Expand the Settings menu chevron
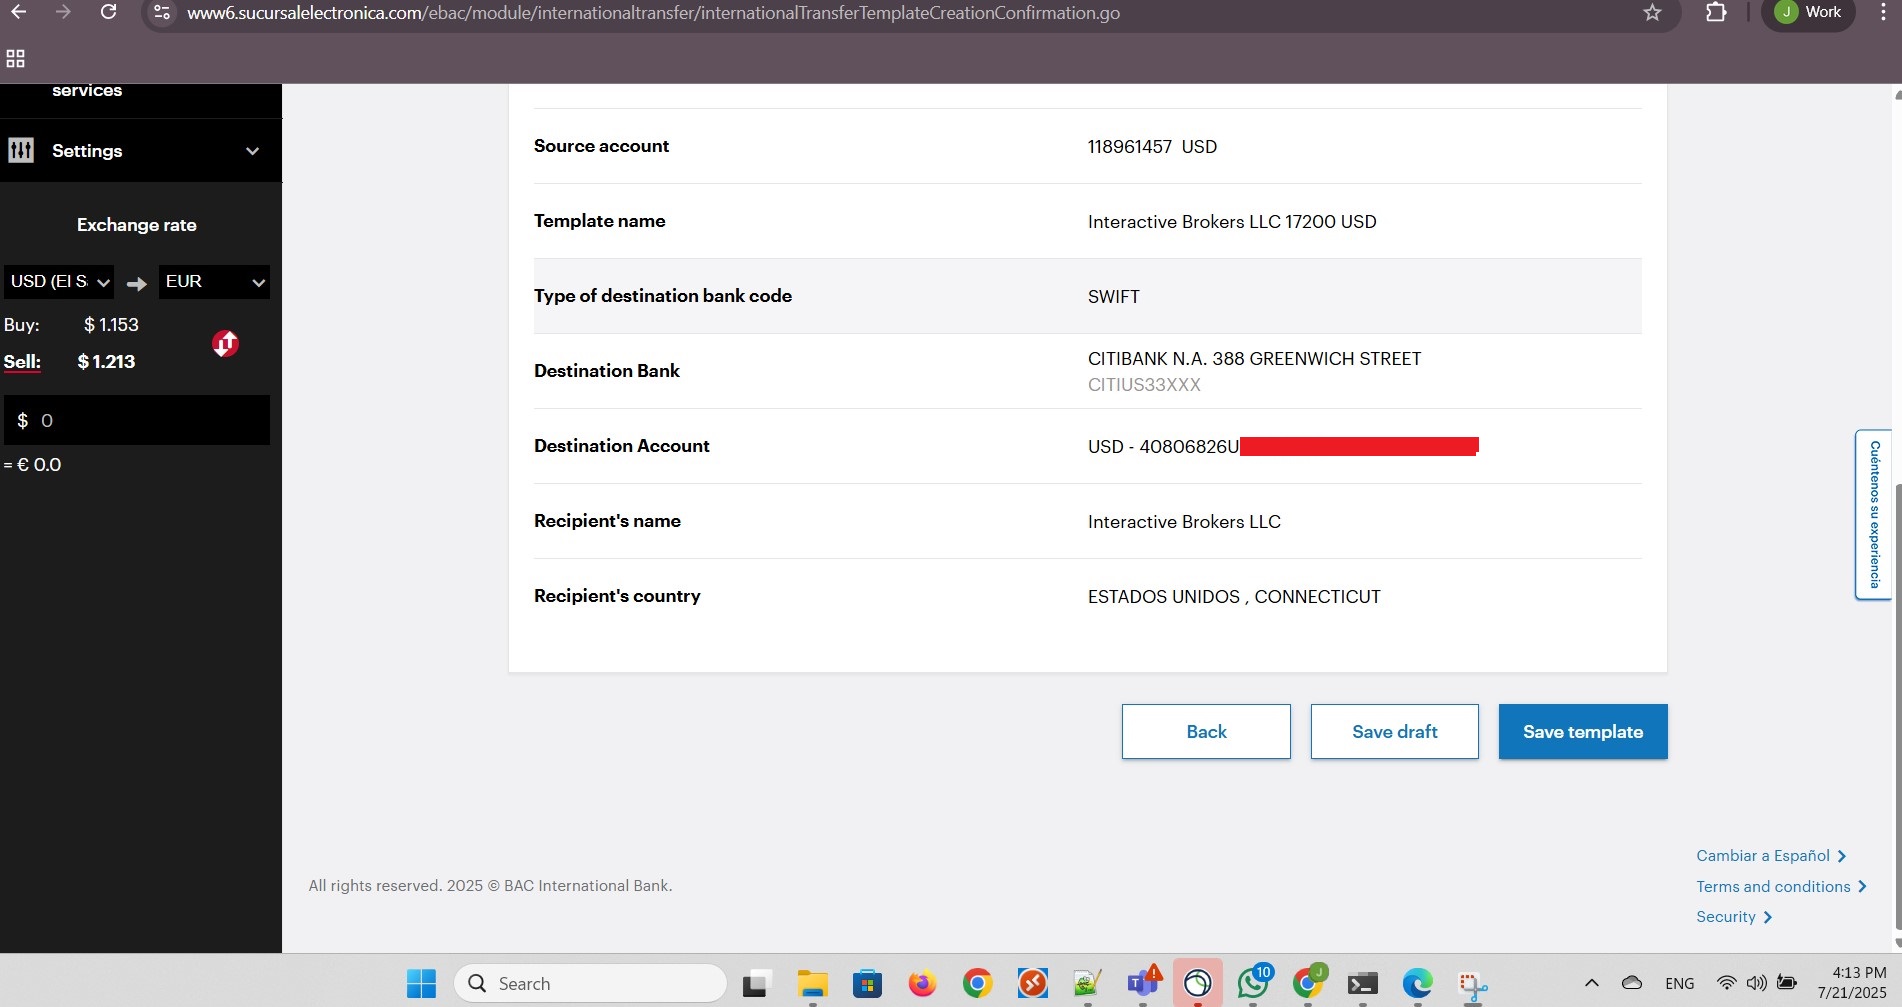The image size is (1902, 1007). [252, 151]
